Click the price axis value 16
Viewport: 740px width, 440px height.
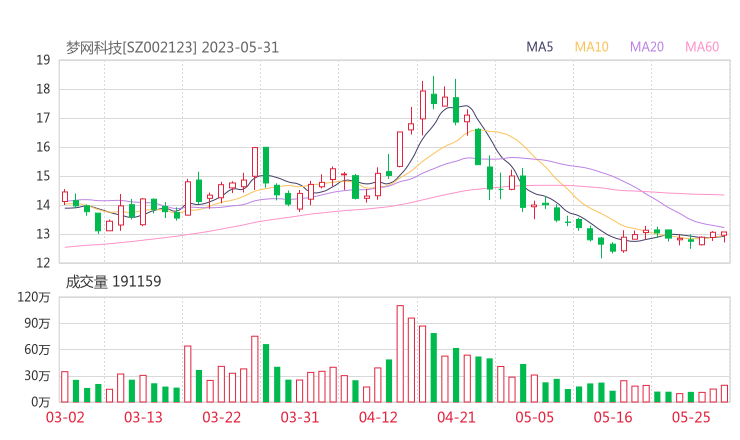[43, 147]
